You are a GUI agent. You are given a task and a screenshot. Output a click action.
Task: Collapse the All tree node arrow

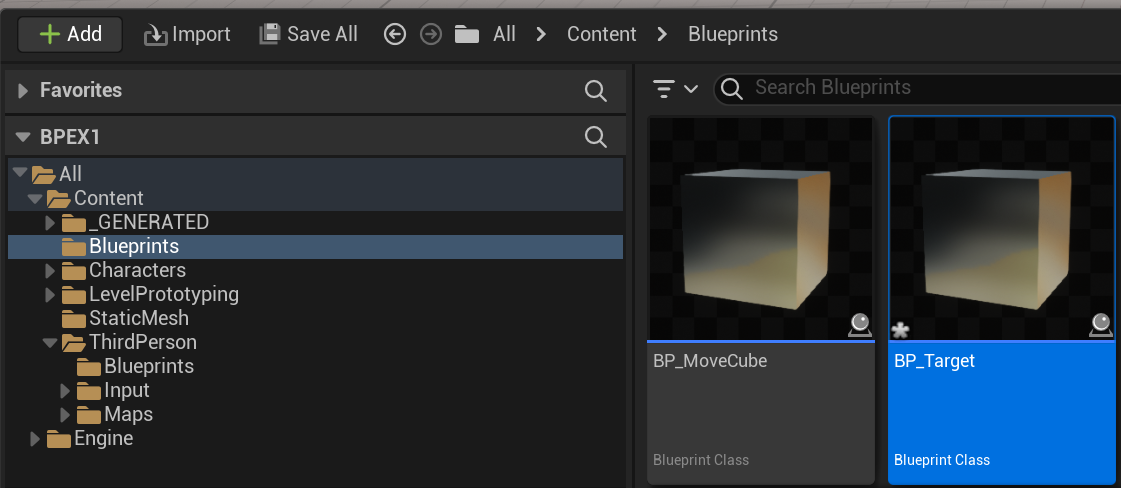tap(19, 174)
